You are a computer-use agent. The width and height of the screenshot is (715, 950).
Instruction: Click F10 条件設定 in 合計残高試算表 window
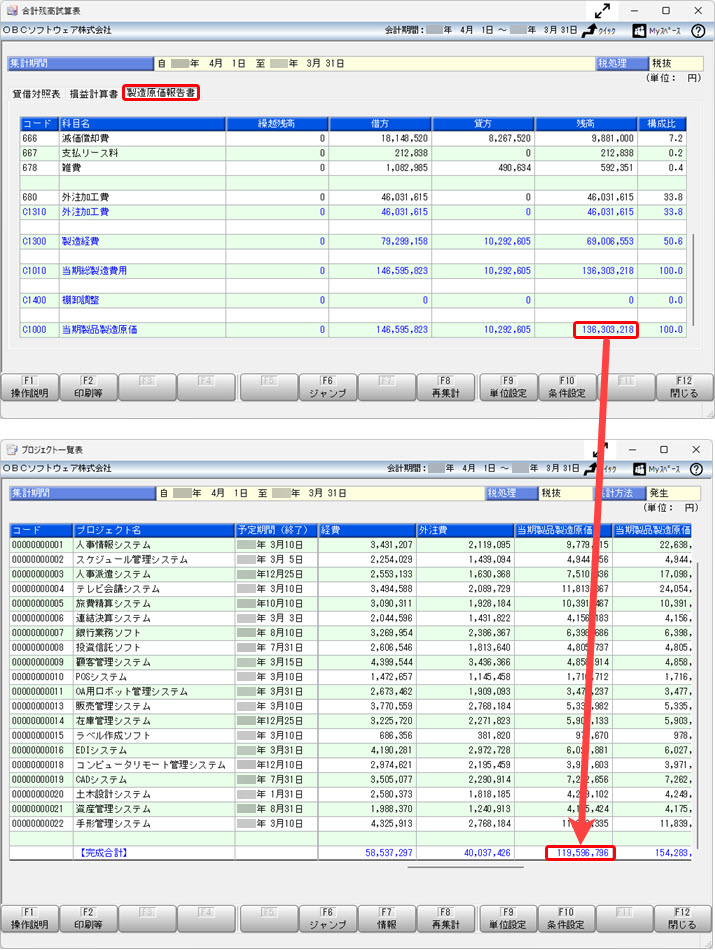[x=567, y=387]
